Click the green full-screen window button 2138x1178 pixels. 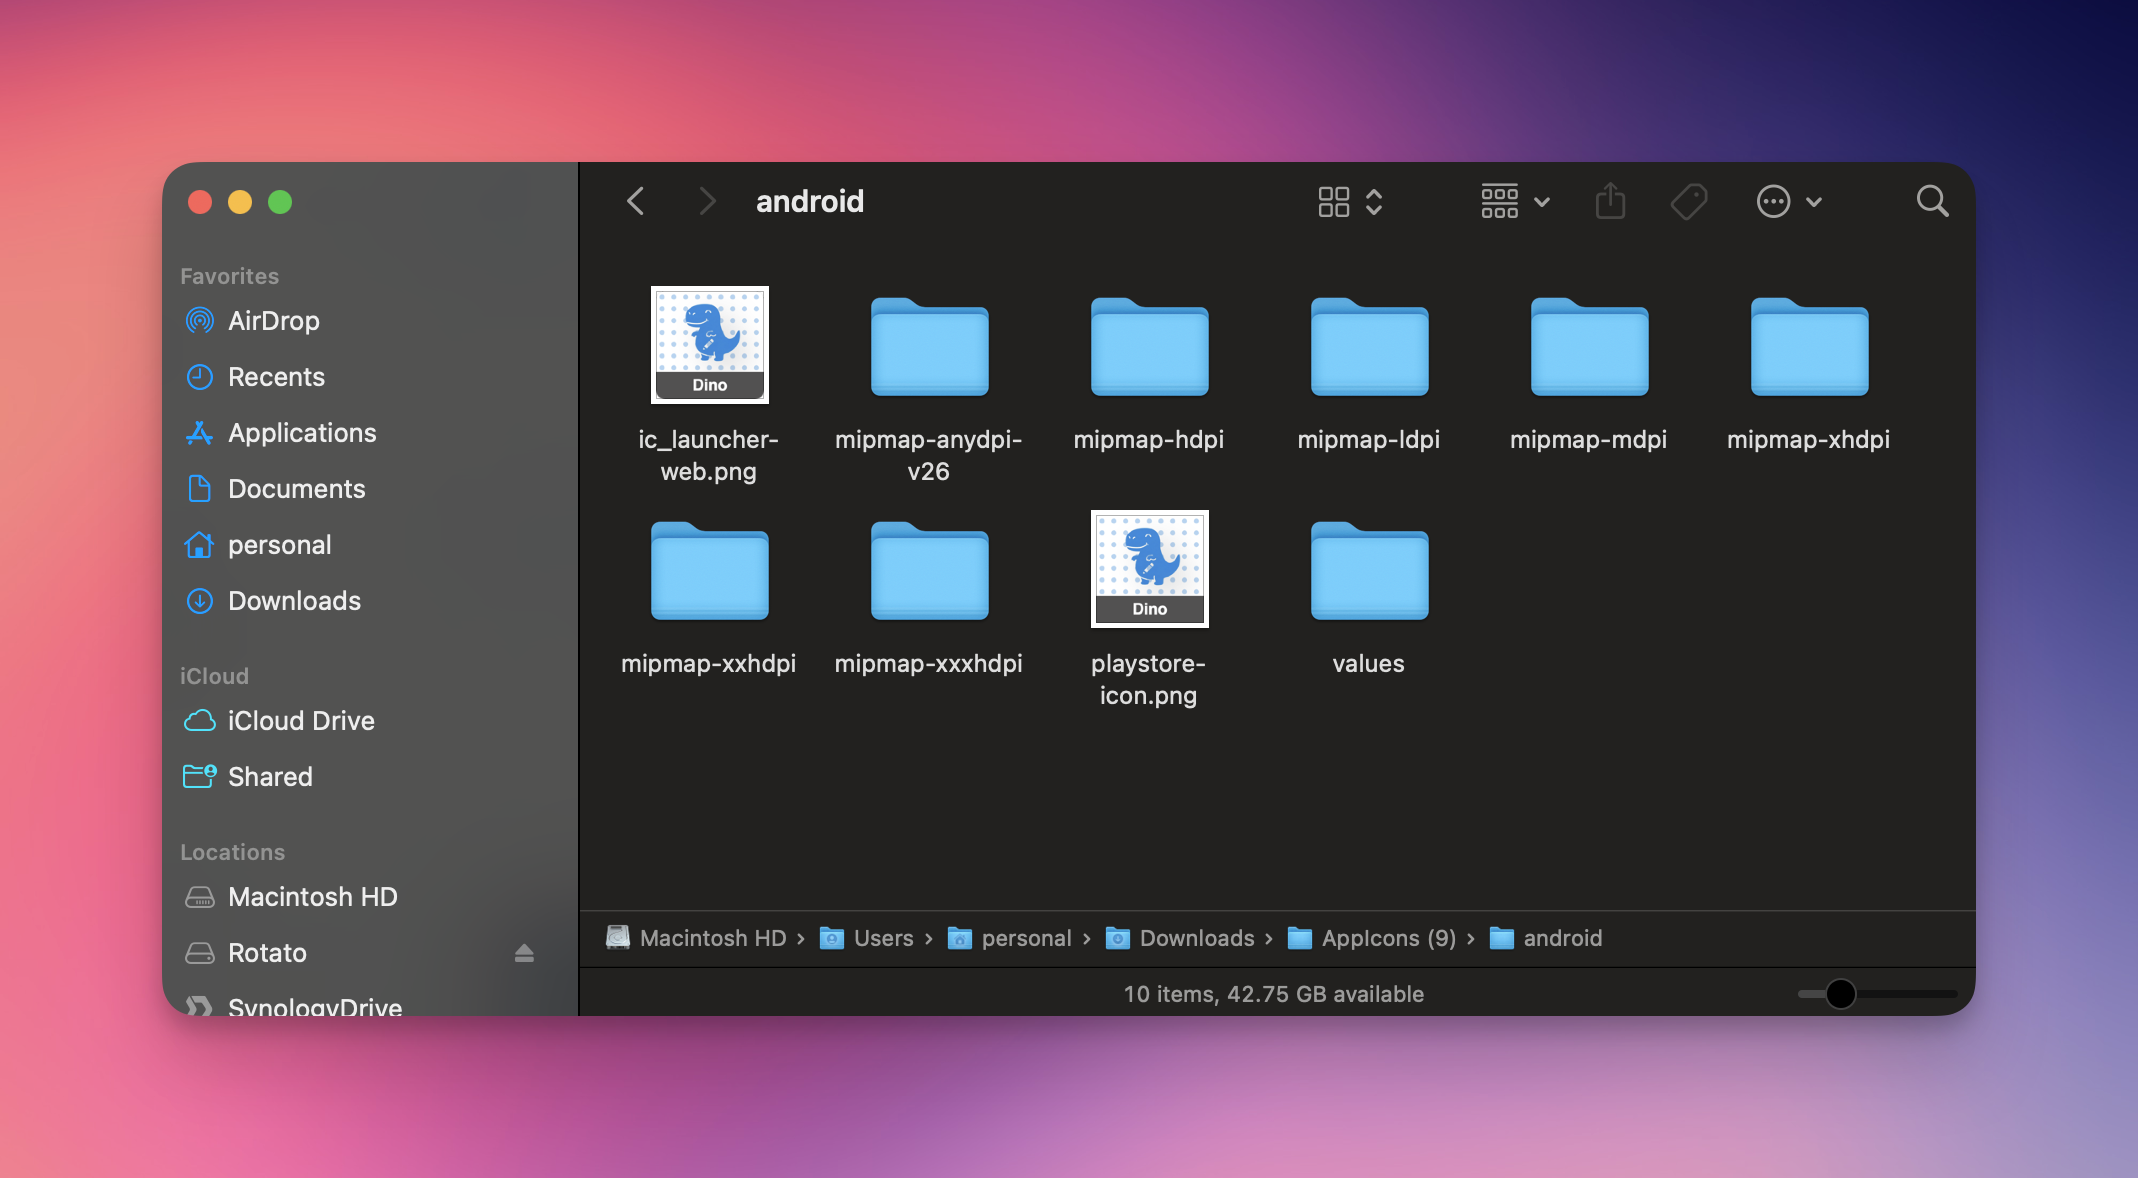pos(280,202)
